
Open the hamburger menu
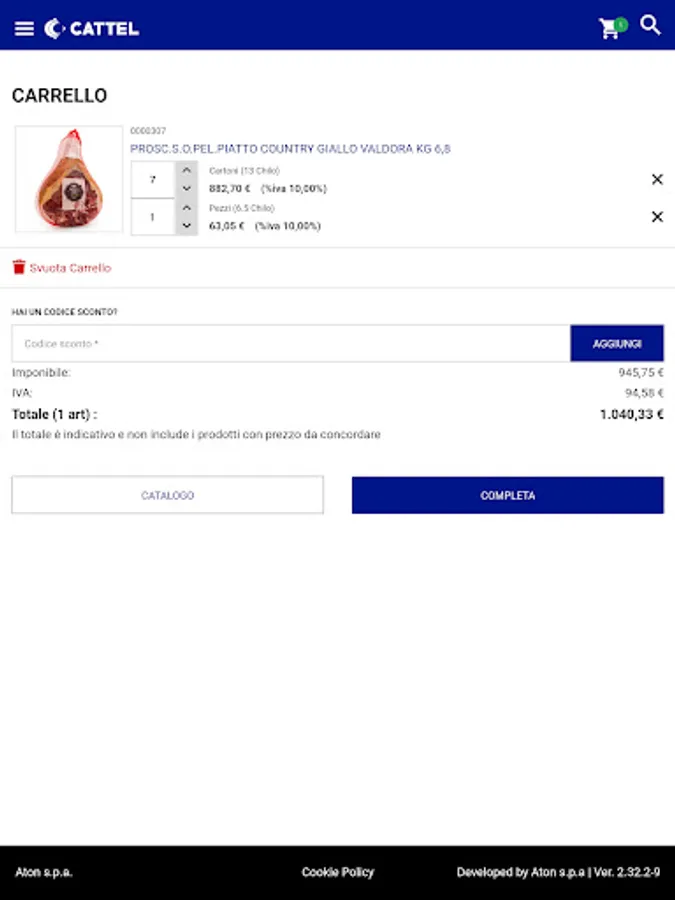click(24, 28)
